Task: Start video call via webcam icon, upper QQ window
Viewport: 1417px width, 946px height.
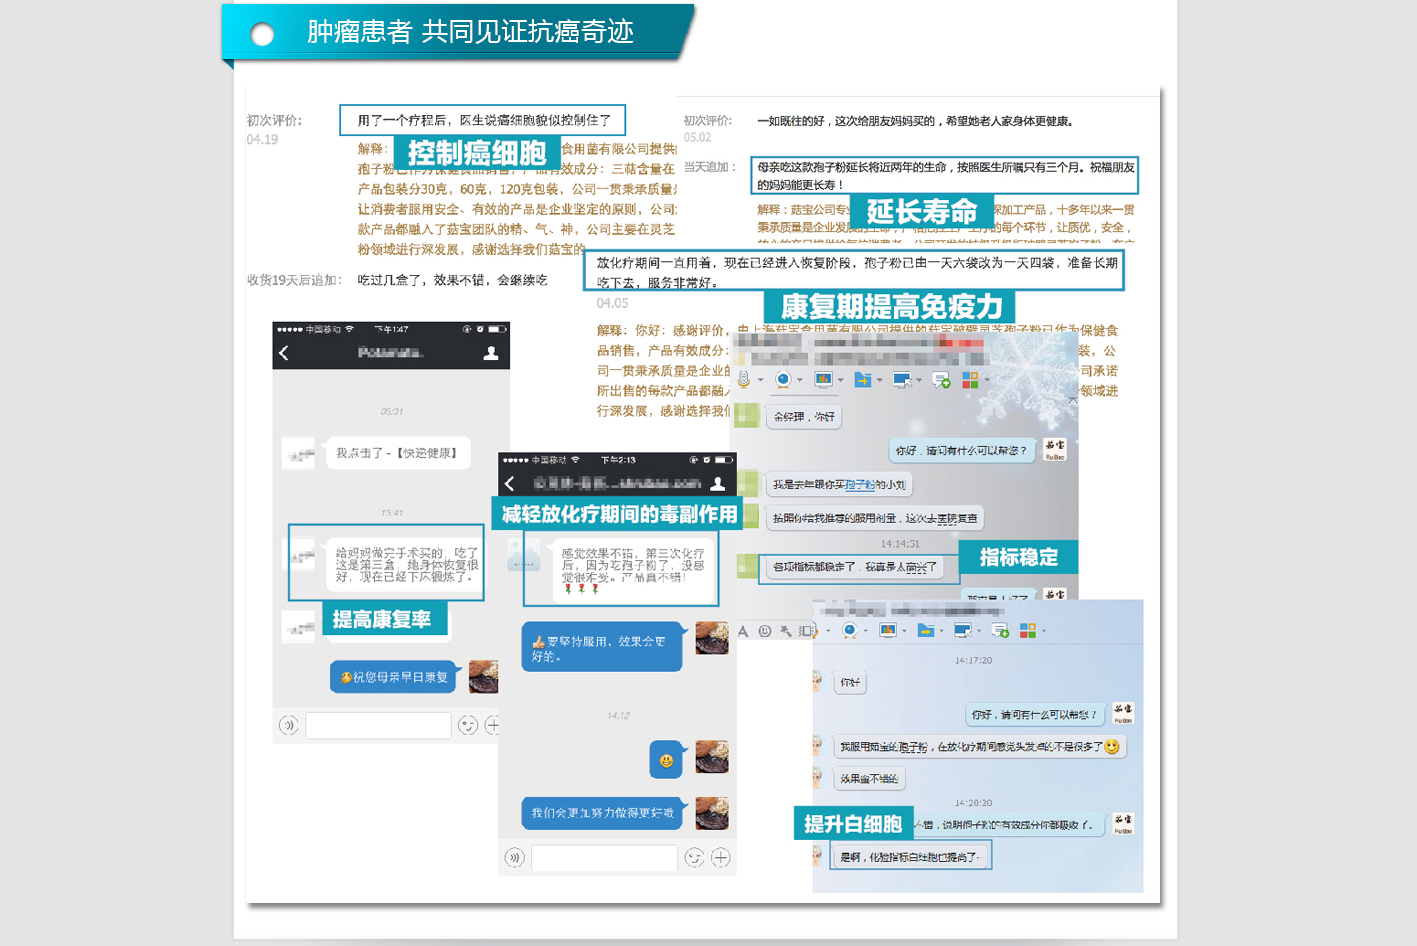Action: 783,379
